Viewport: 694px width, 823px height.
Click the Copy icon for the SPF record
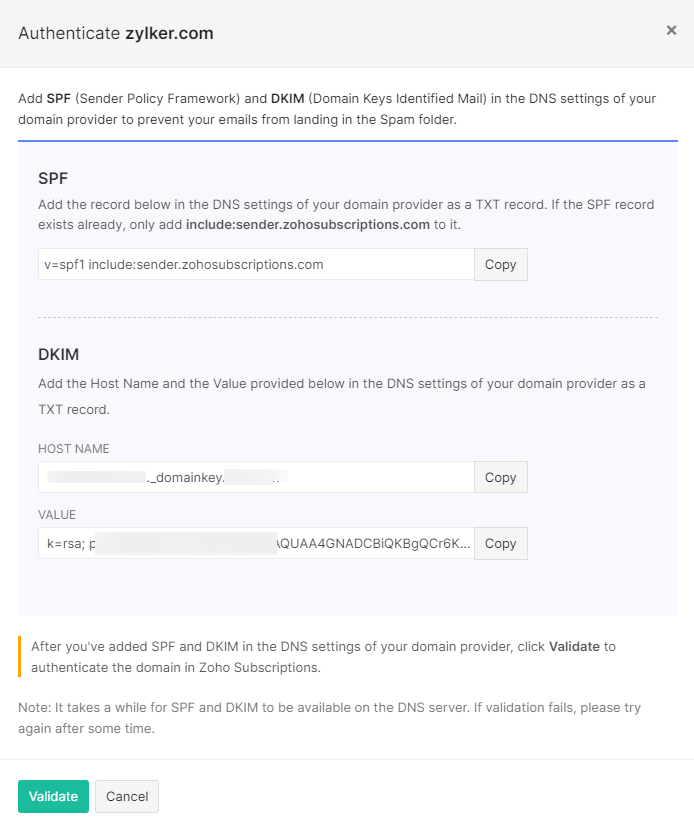(x=500, y=264)
